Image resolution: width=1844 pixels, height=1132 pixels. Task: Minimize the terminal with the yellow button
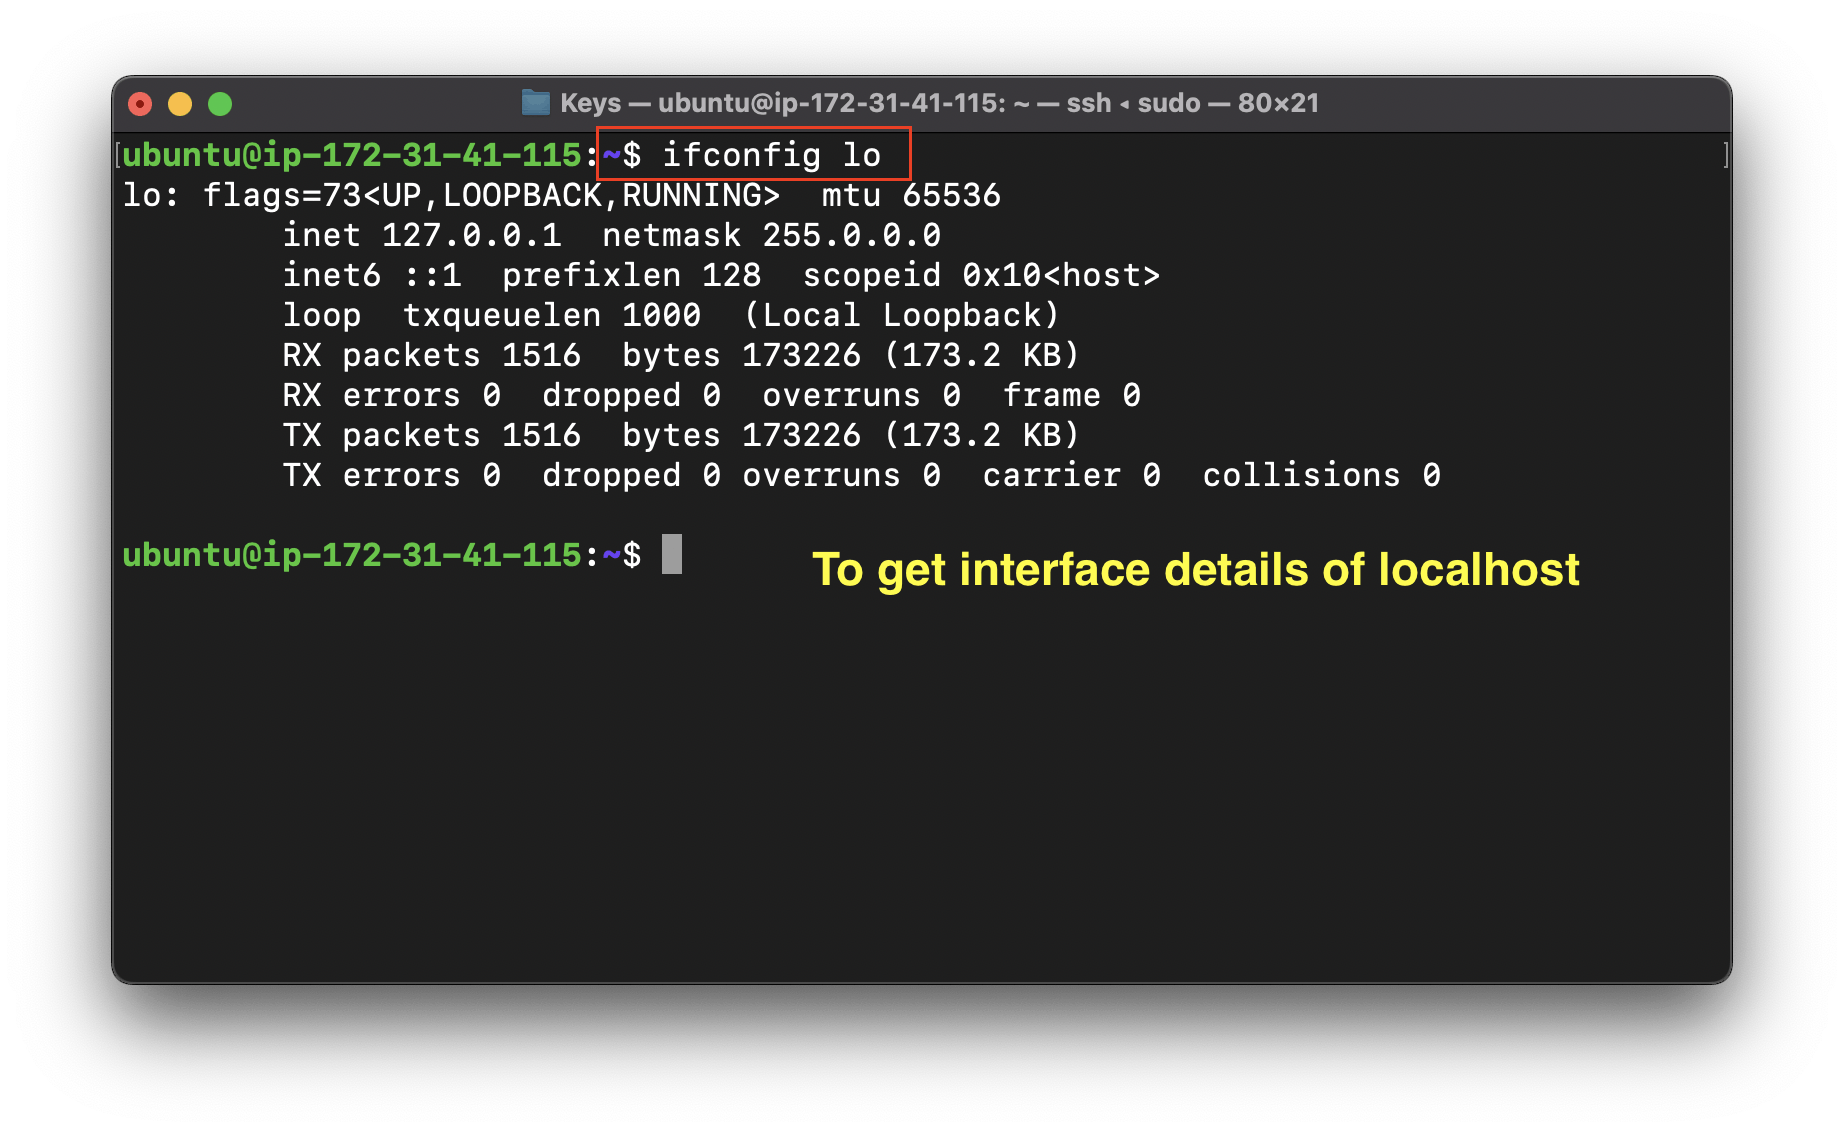tap(180, 104)
